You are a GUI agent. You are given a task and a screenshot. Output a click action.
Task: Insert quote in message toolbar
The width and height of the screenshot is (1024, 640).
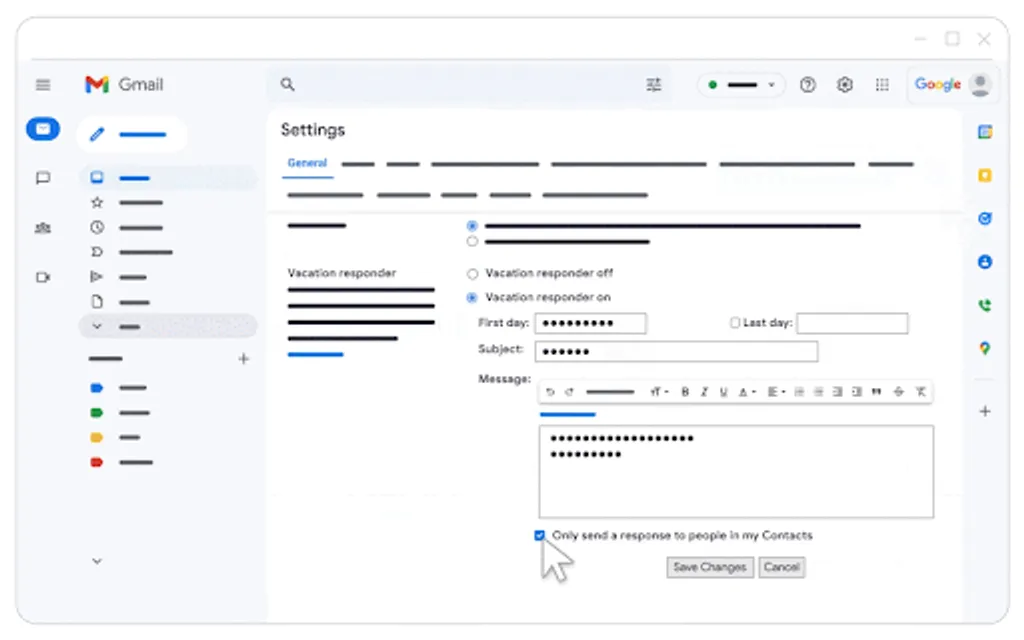pyautogui.click(x=876, y=392)
